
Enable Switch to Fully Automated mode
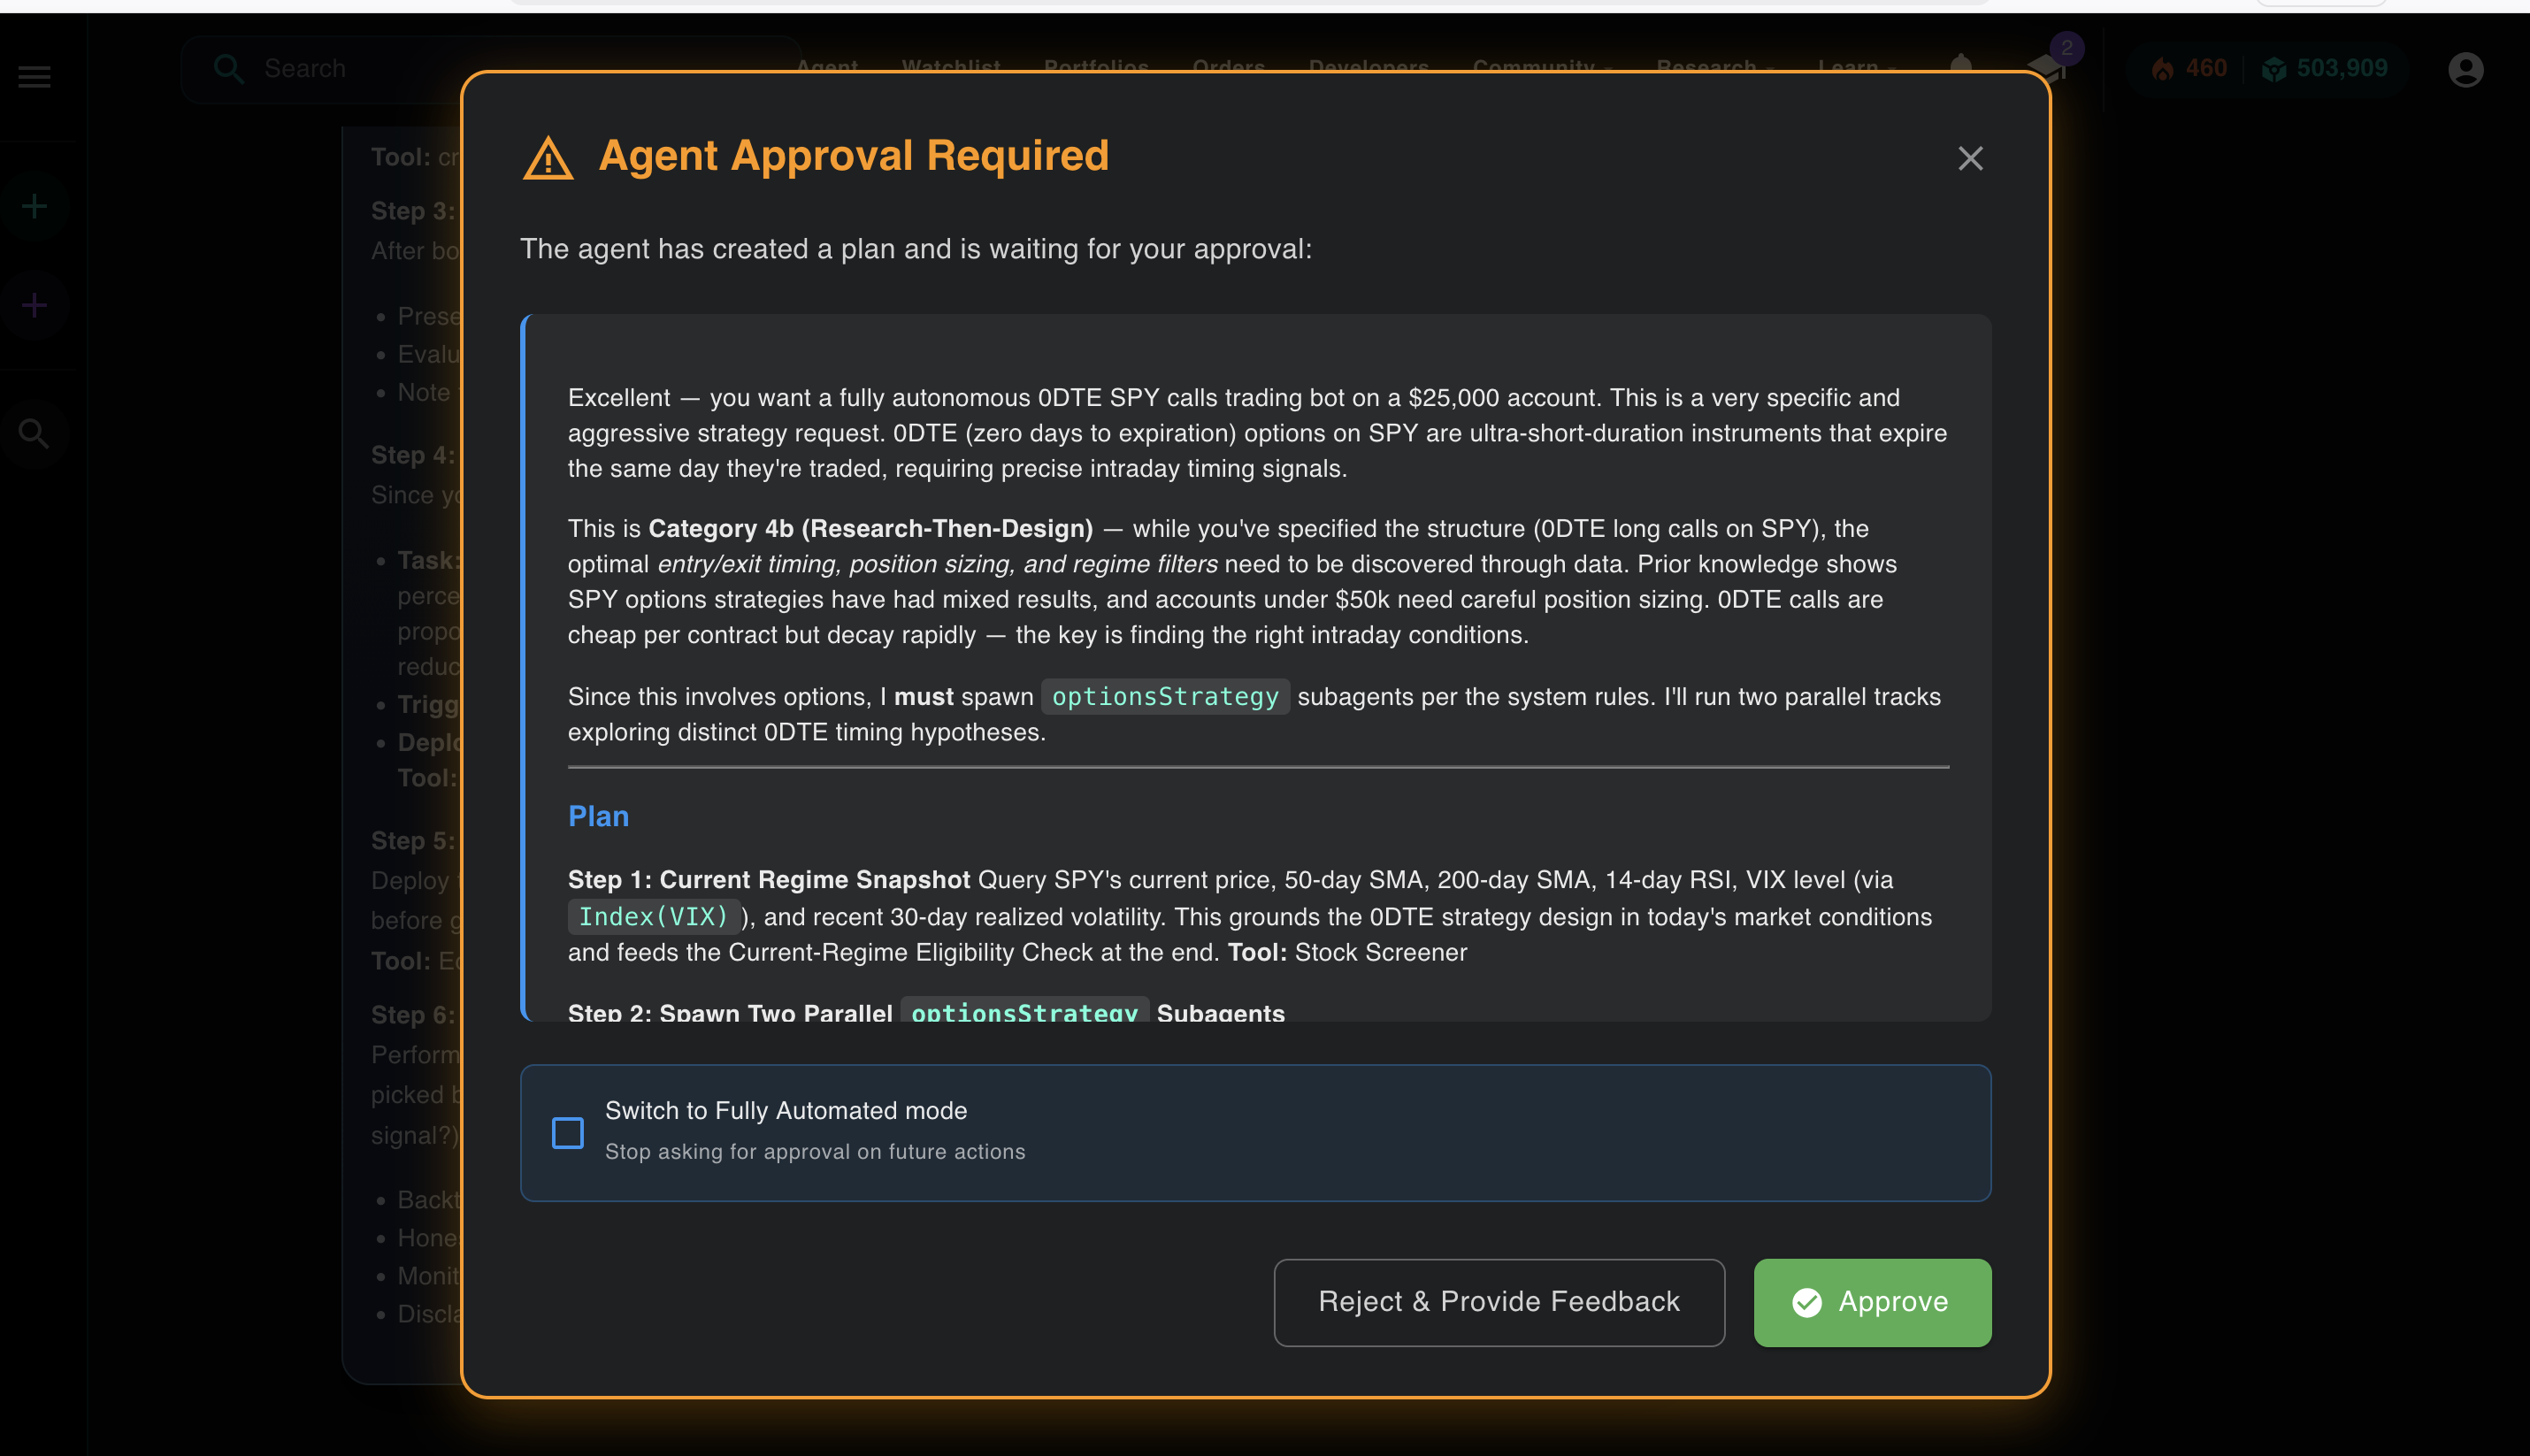click(x=566, y=1133)
